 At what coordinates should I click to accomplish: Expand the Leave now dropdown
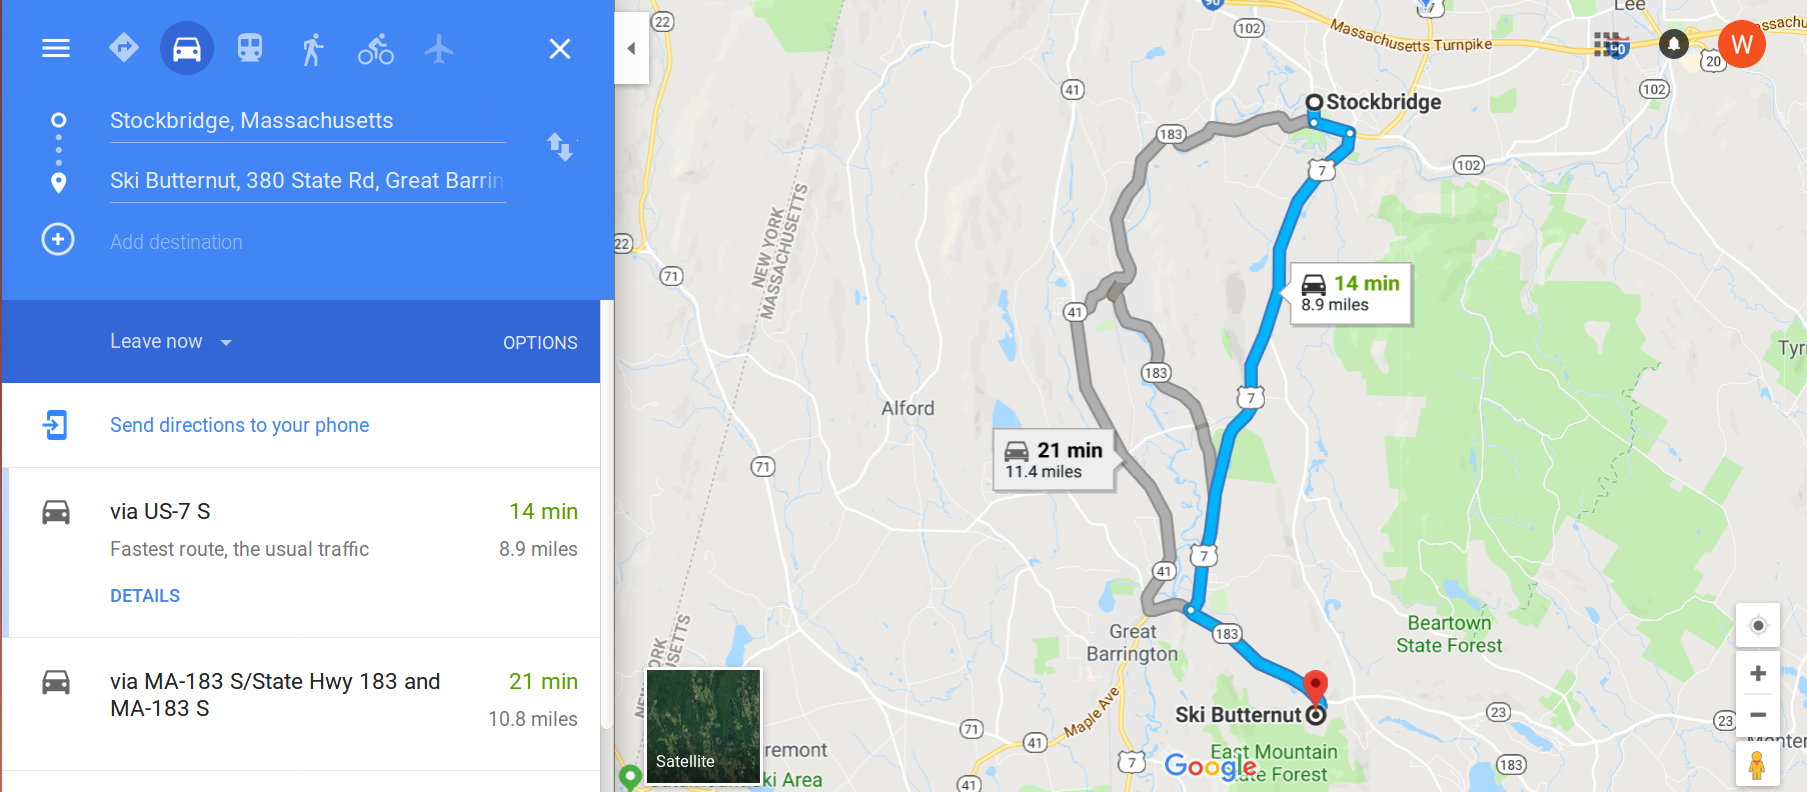[x=171, y=342]
